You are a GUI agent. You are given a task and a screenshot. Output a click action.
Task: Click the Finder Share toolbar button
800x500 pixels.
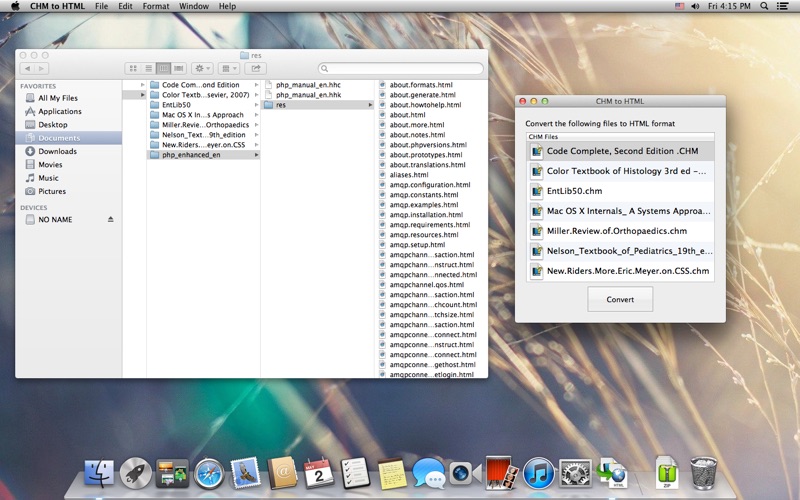[x=256, y=68]
